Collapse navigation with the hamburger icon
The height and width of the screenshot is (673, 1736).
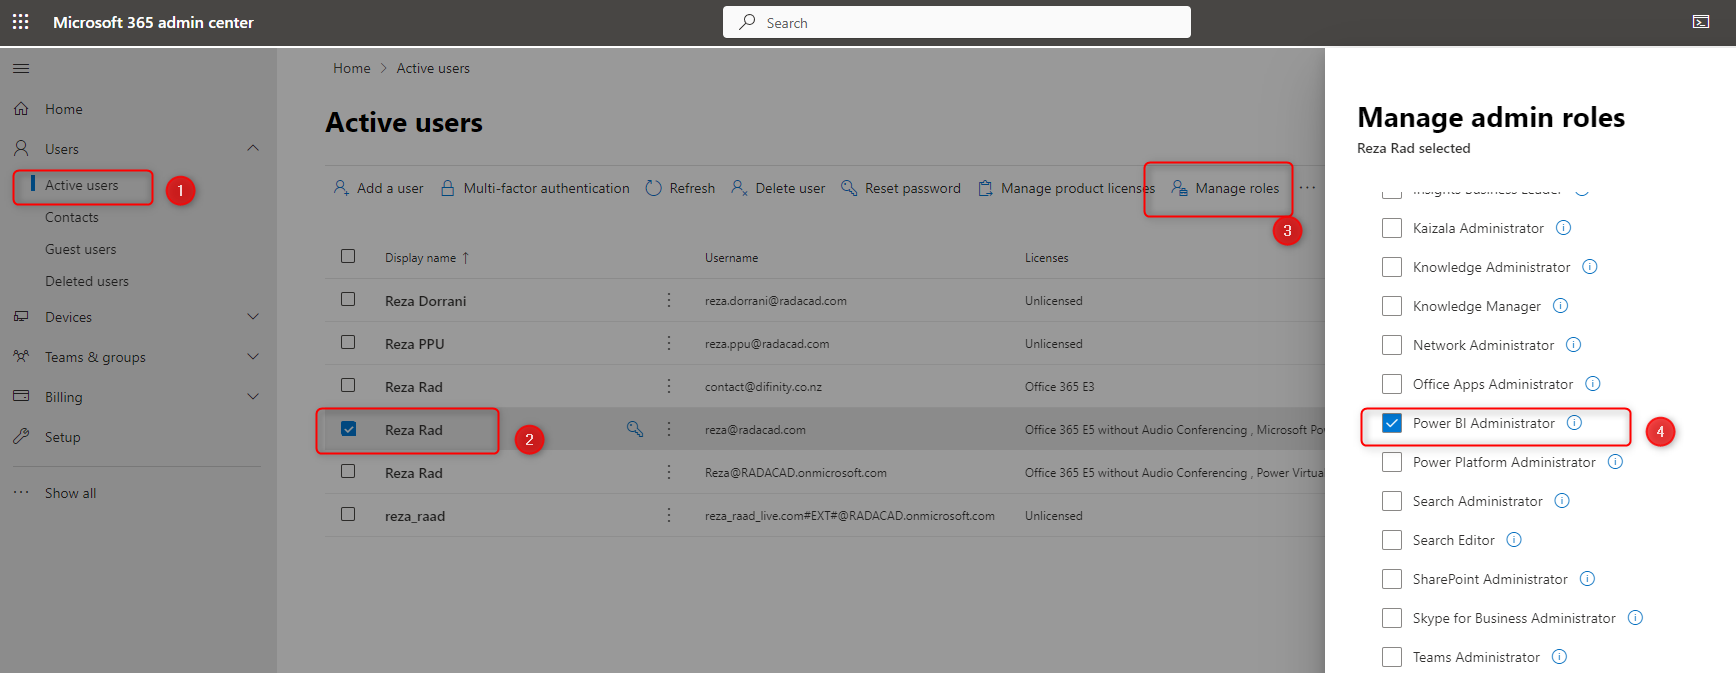click(21, 68)
